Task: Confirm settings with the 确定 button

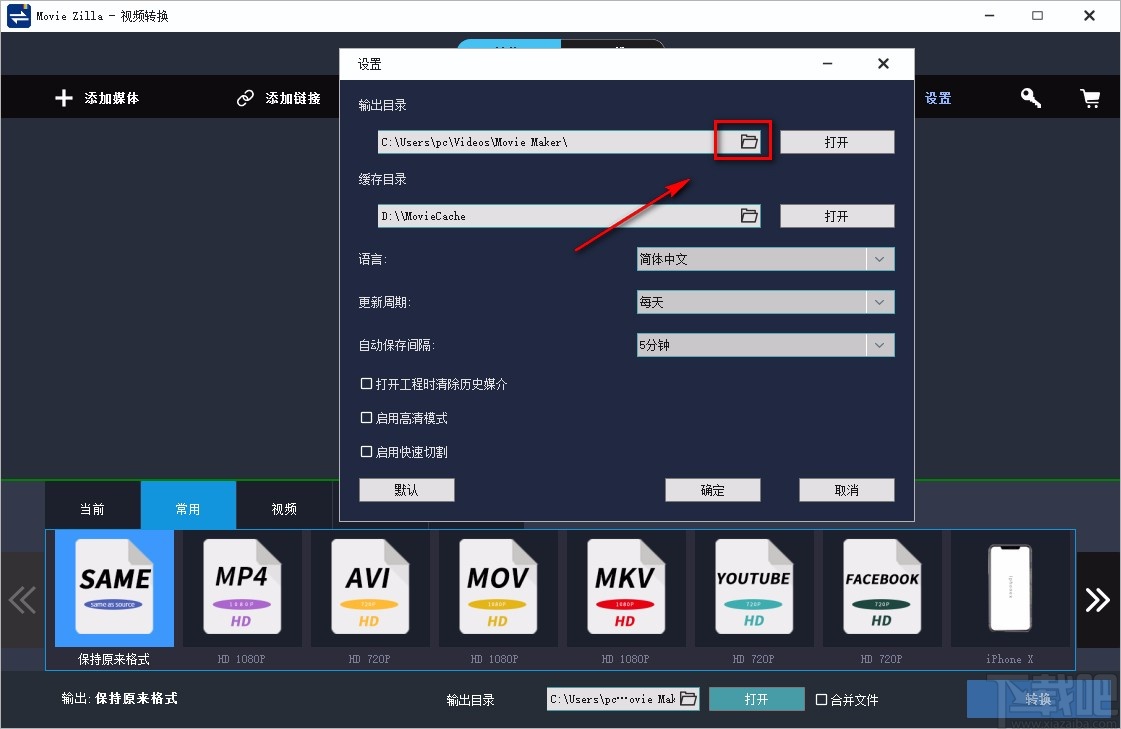Action: pos(712,489)
